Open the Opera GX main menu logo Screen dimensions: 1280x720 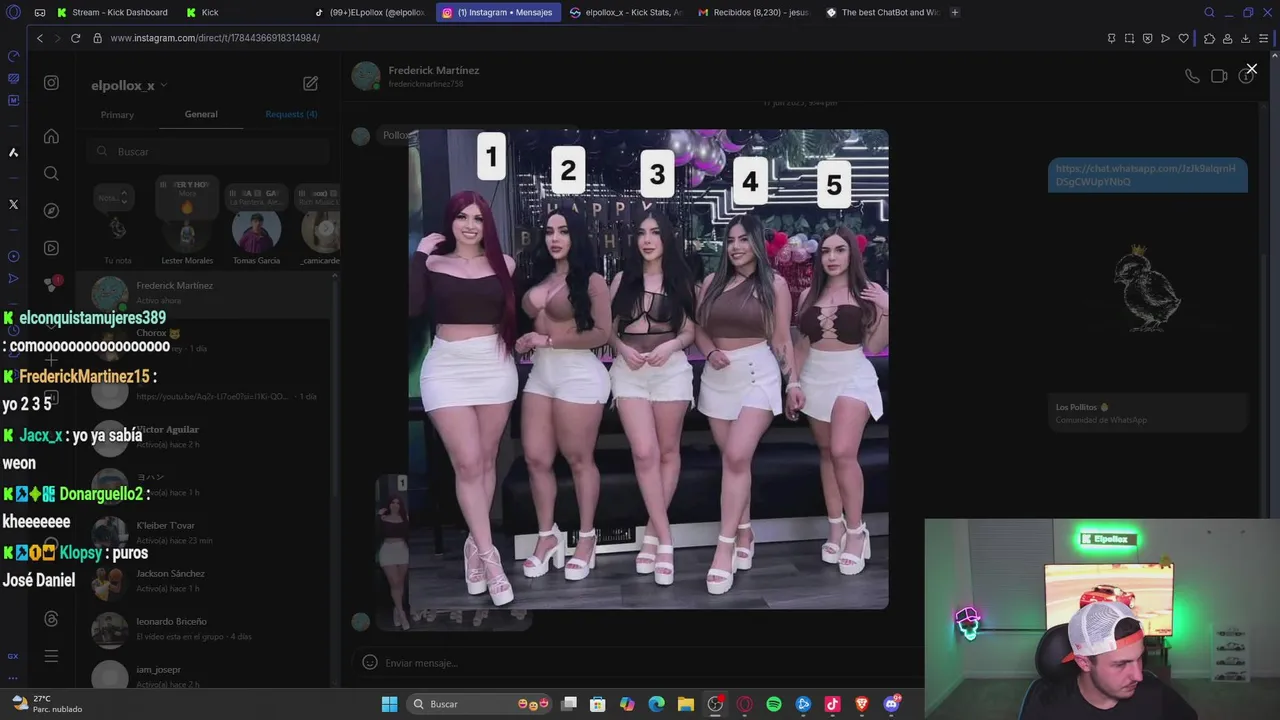pyautogui.click(x=12, y=12)
